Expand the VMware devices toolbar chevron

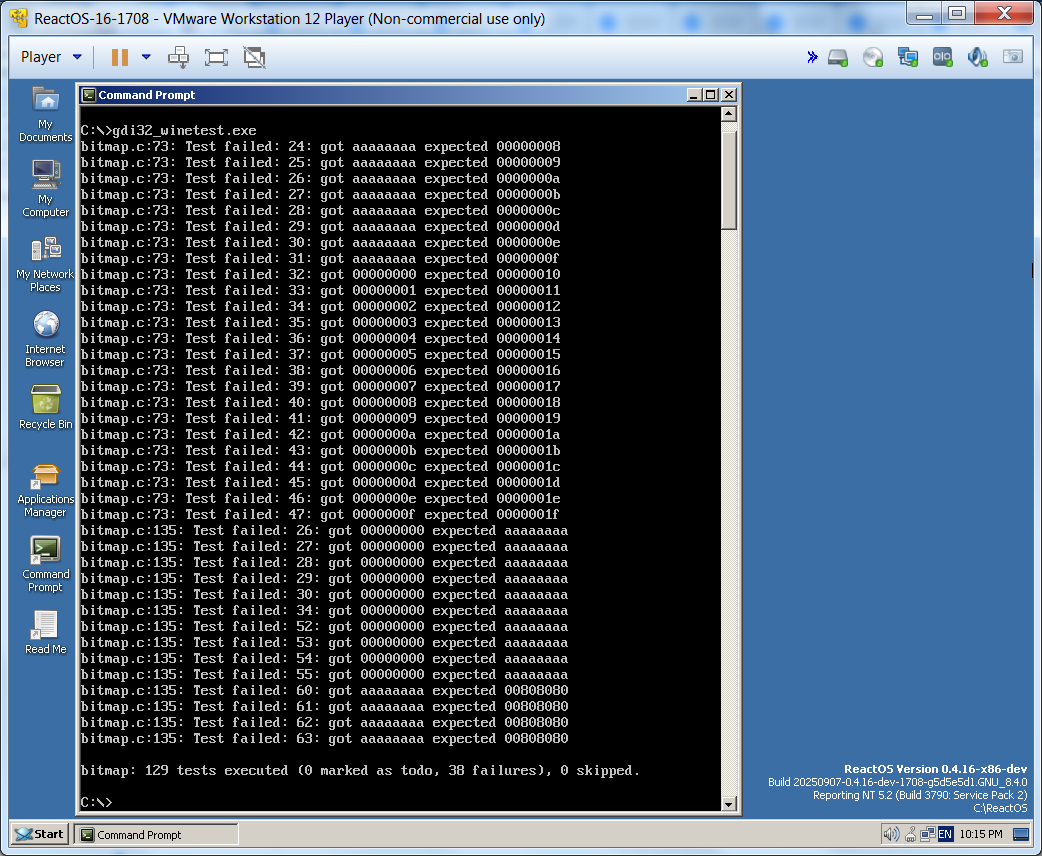click(812, 57)
